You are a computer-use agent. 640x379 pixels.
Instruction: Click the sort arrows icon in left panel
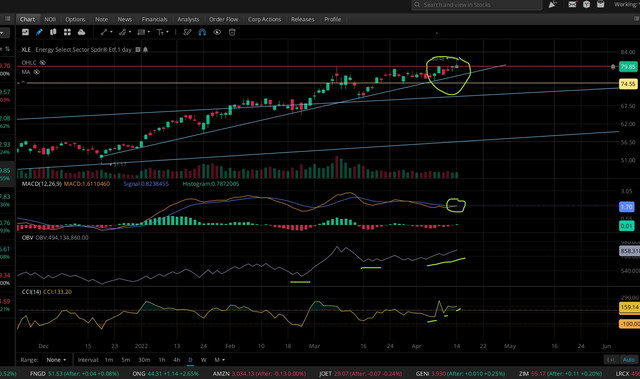[x=7, y=49]
